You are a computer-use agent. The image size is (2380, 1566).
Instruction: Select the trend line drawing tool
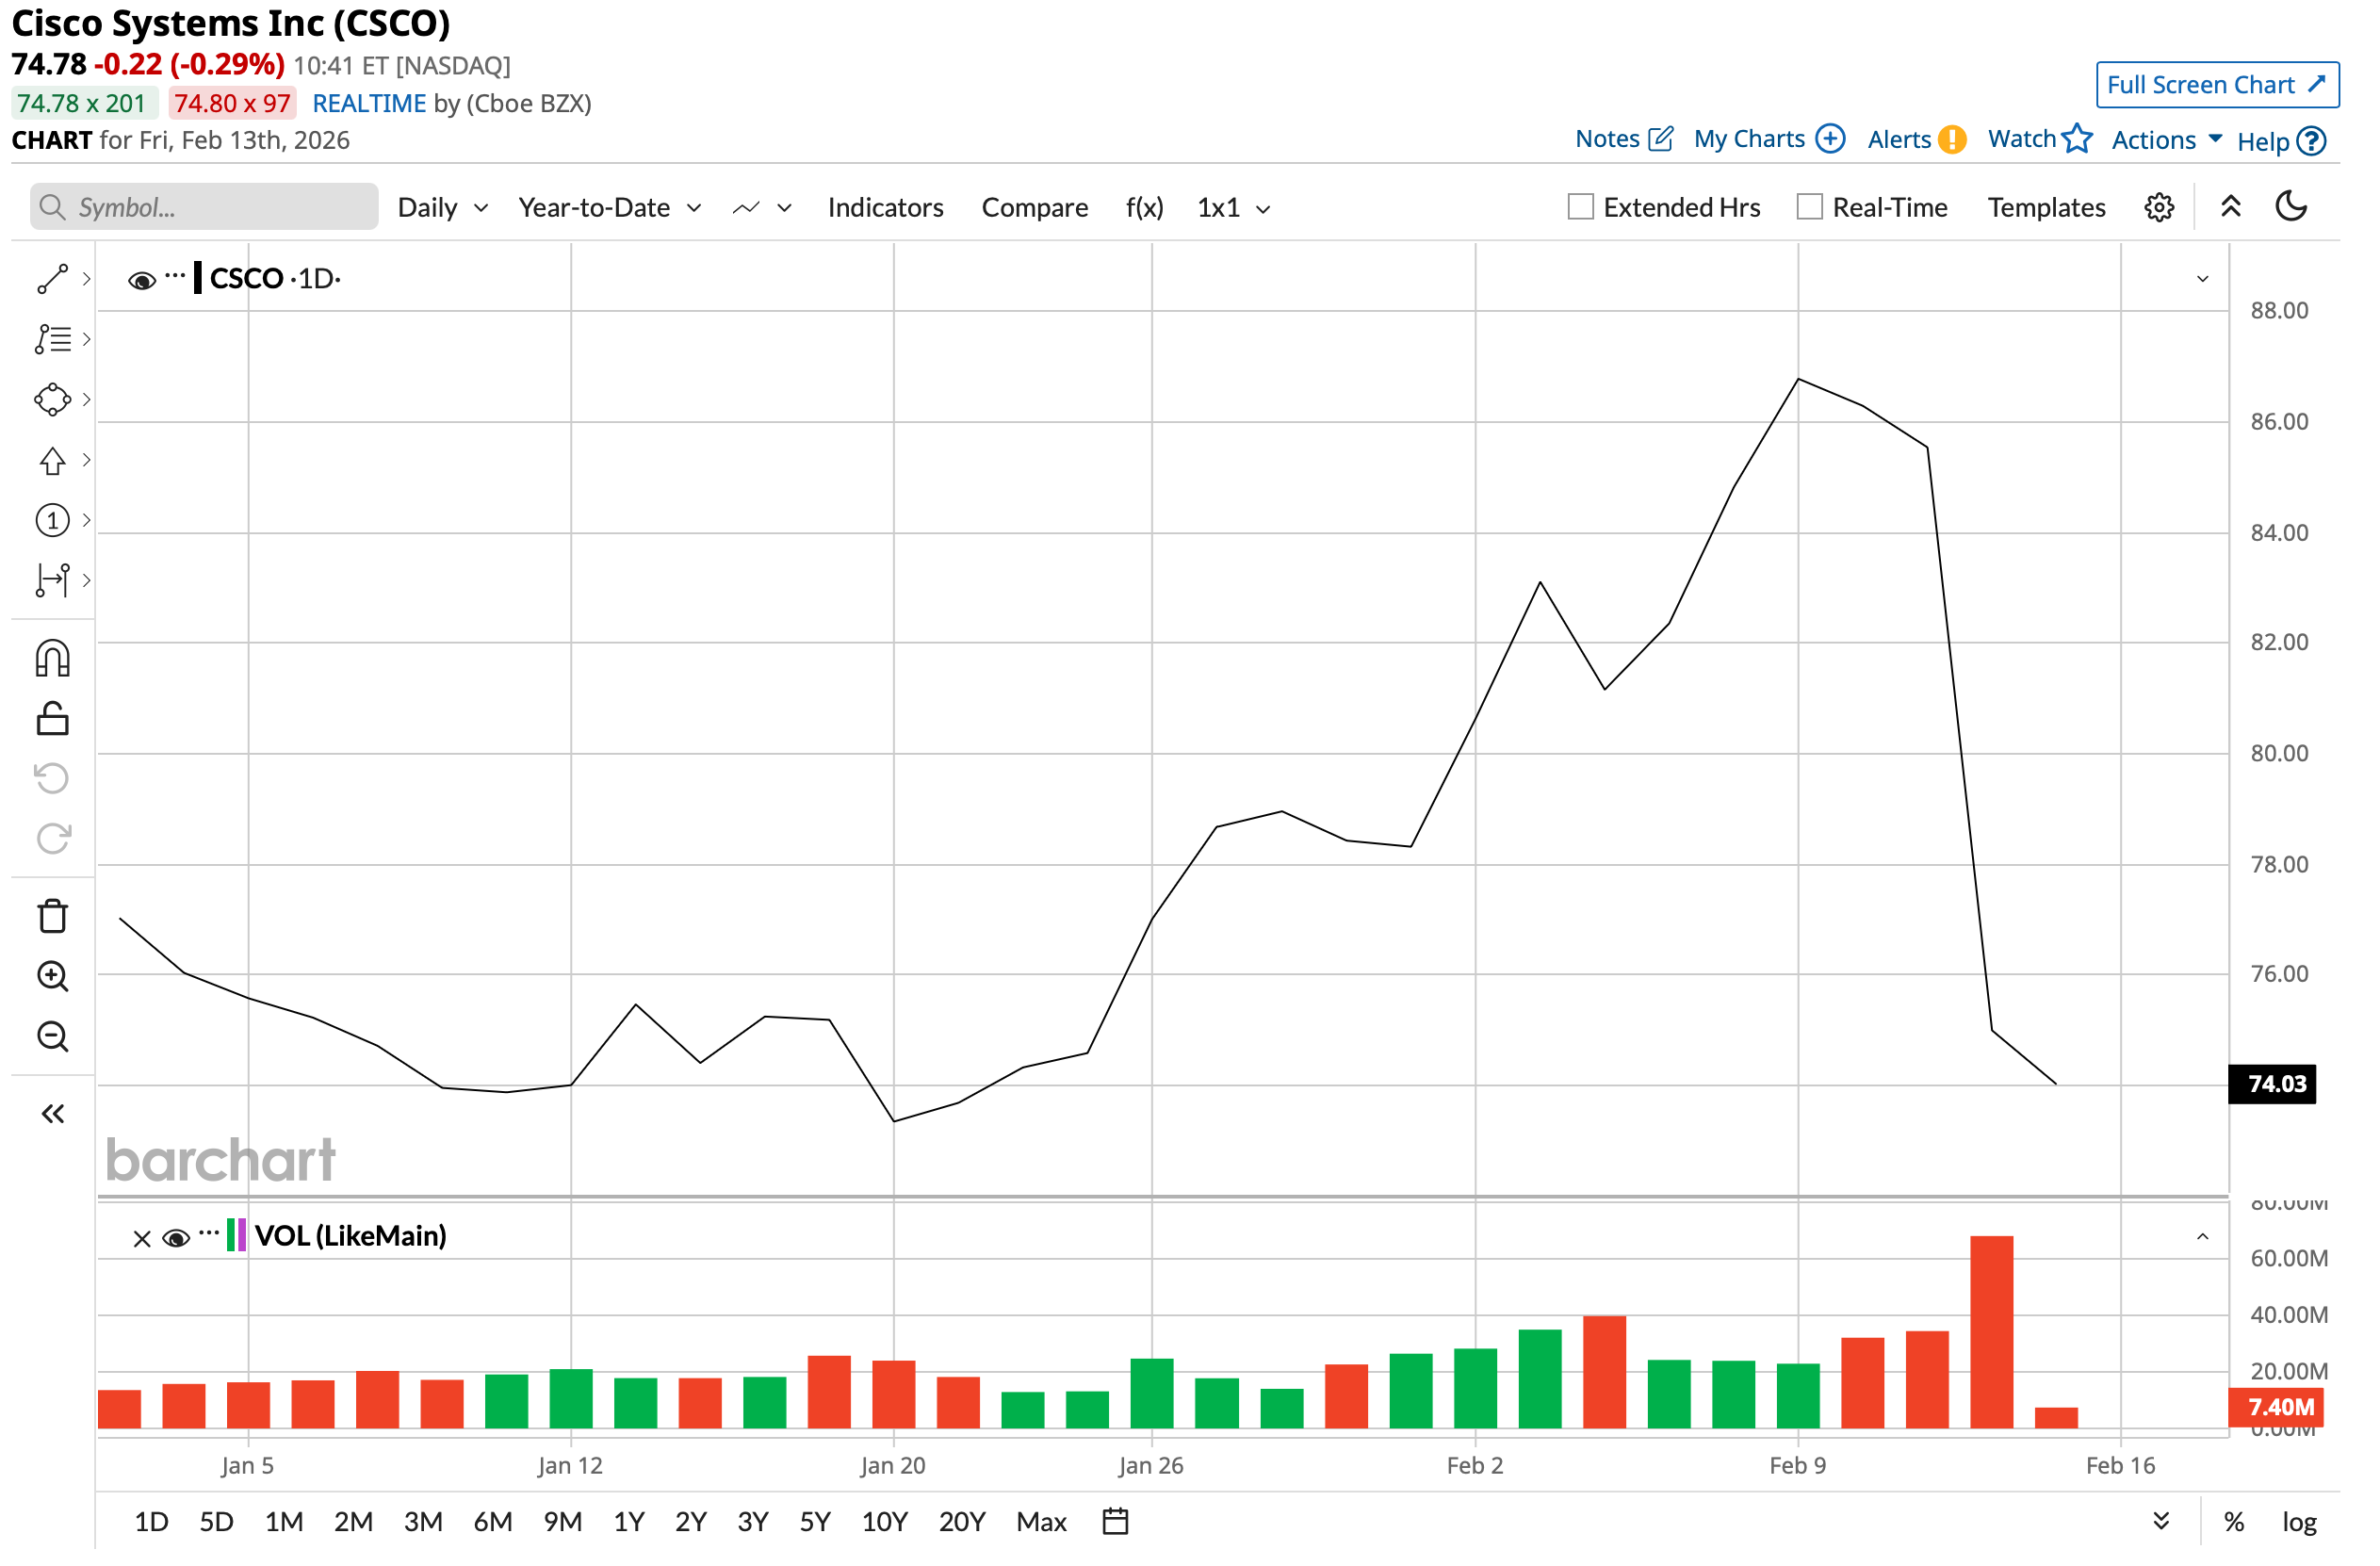point(52,280)
